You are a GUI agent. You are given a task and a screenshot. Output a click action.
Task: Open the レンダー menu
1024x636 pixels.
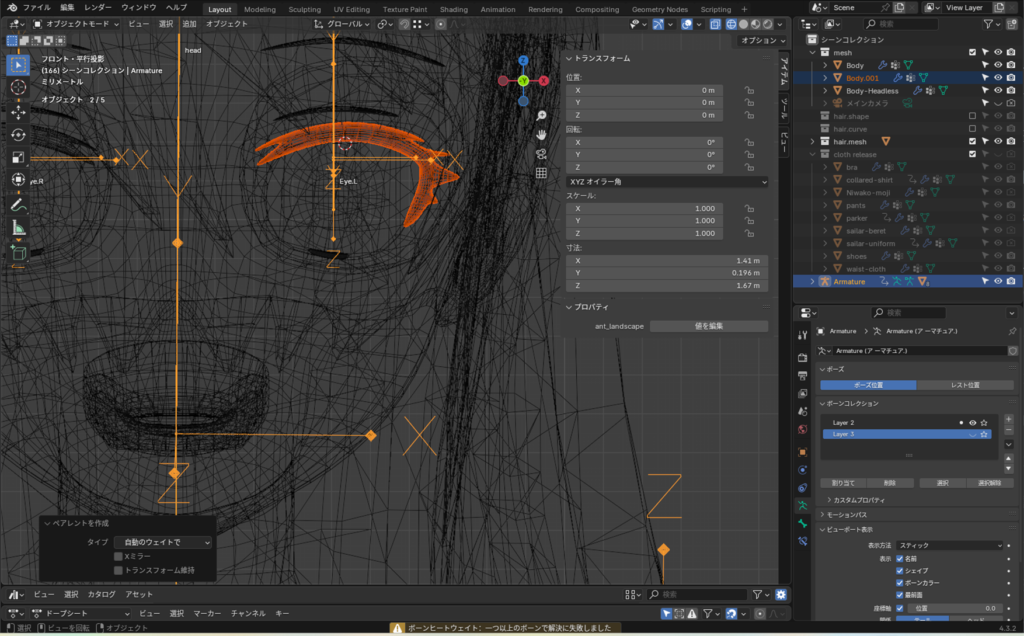98,7
